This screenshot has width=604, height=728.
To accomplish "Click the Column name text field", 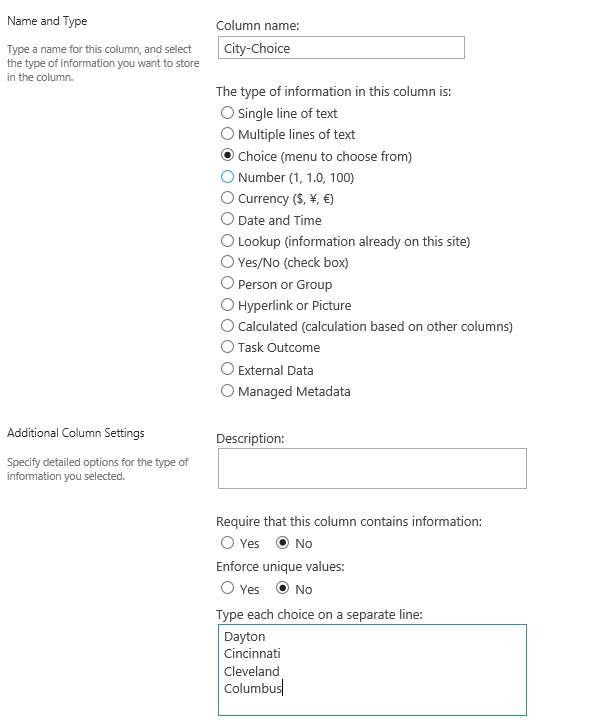I will coord(341,48).
